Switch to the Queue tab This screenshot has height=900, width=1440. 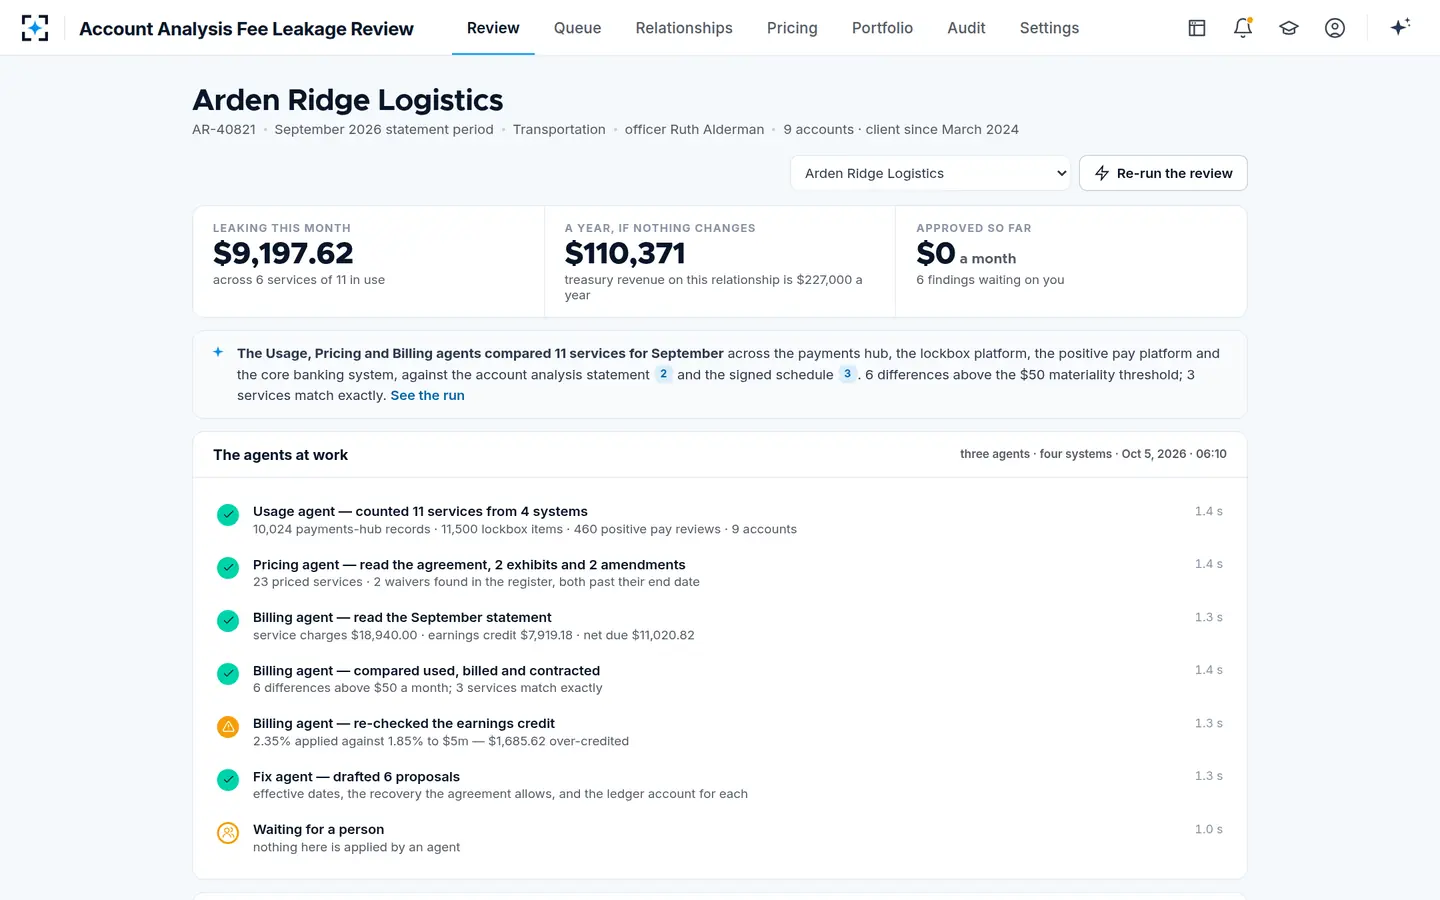click(x=578, y=28)
